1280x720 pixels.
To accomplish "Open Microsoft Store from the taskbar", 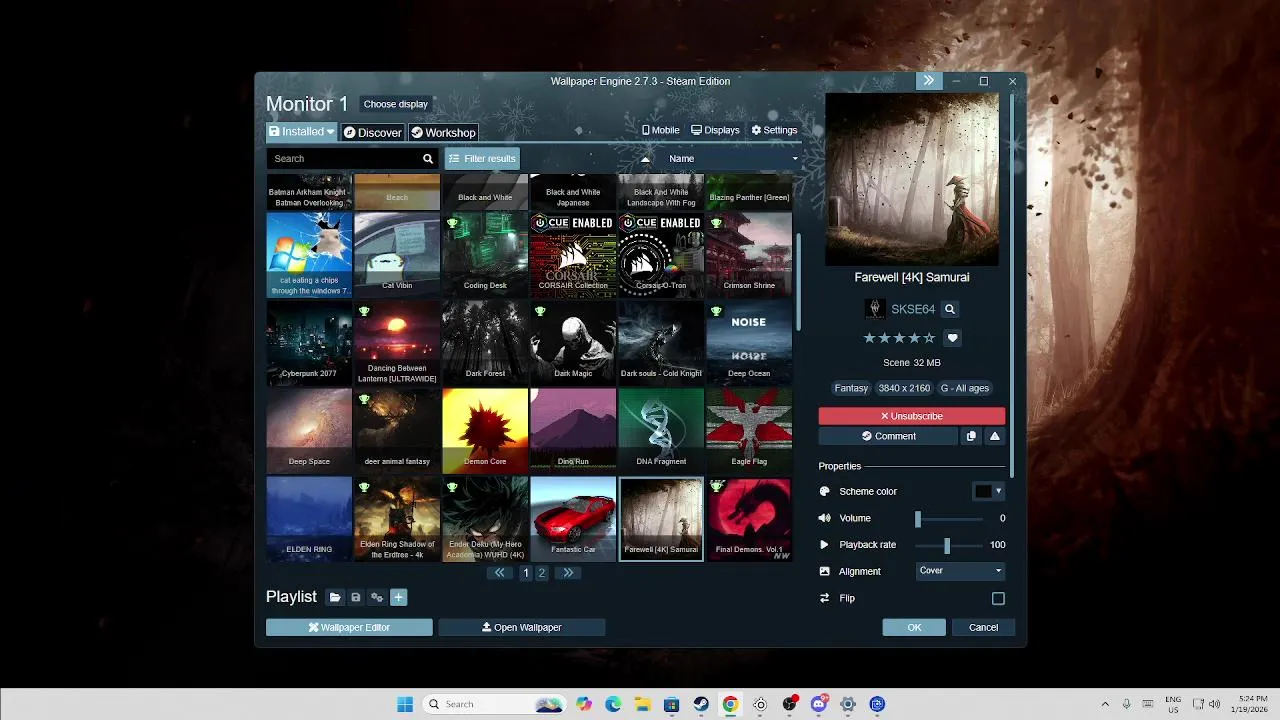I will point(672,704).
